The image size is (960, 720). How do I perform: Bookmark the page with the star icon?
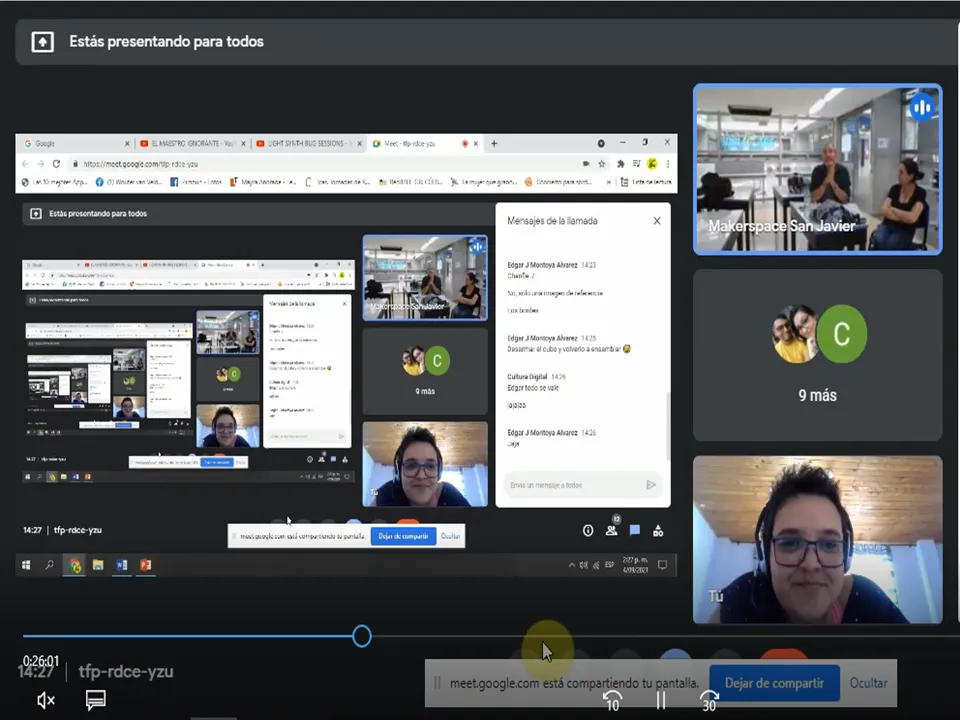(602, 163)
